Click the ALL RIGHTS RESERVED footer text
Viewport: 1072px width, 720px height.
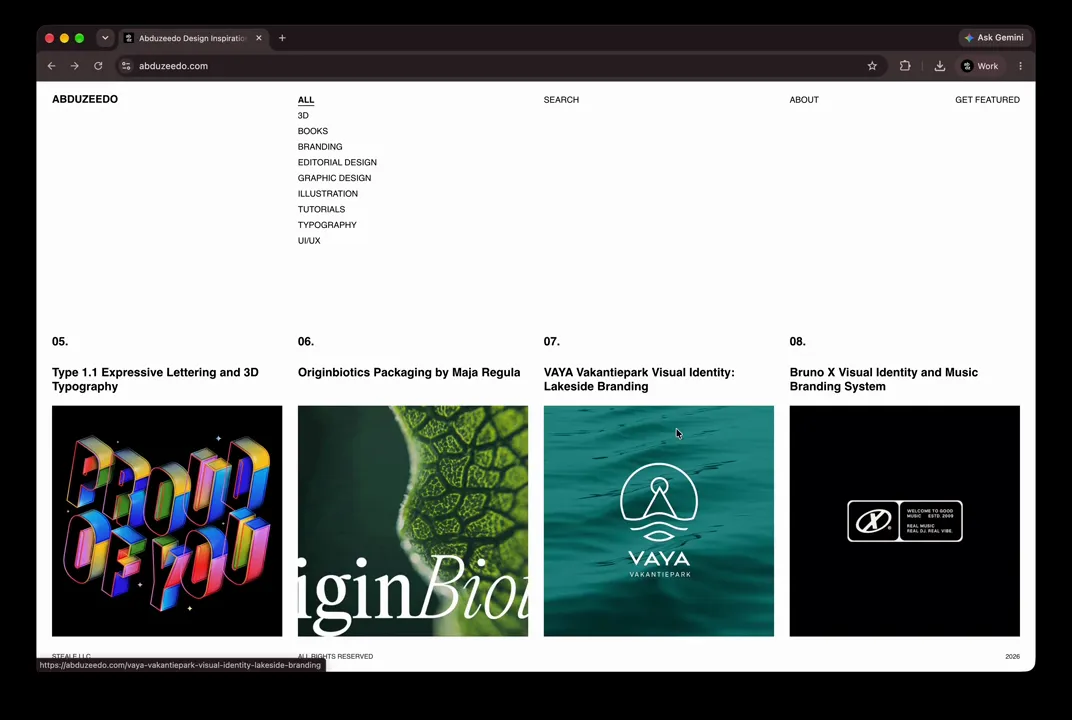[336, 656]
